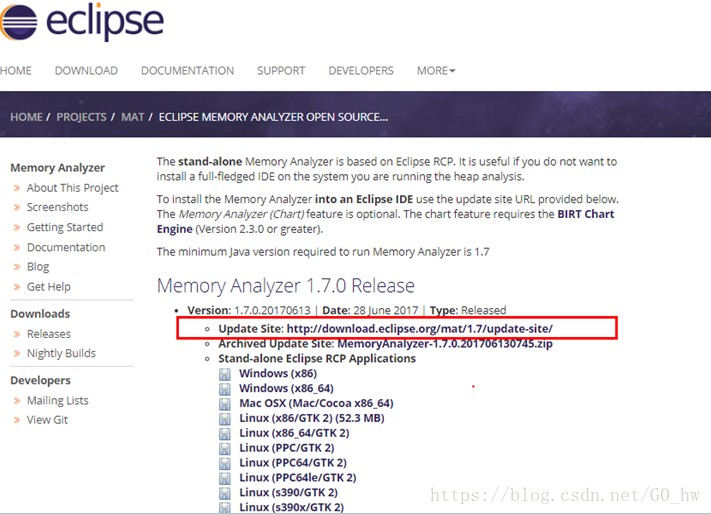This screenshot has width=711, height=515.
Task: Open Screenshots sidebar link
Action: (x=58, y=207)
